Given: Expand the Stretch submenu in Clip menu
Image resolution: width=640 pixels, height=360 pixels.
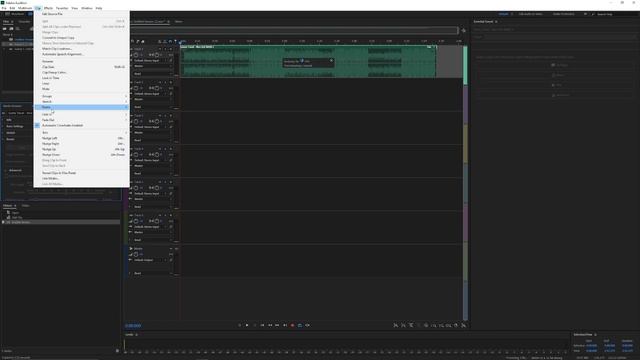Looking at the screenshot, I should click(x=82, y=102).
